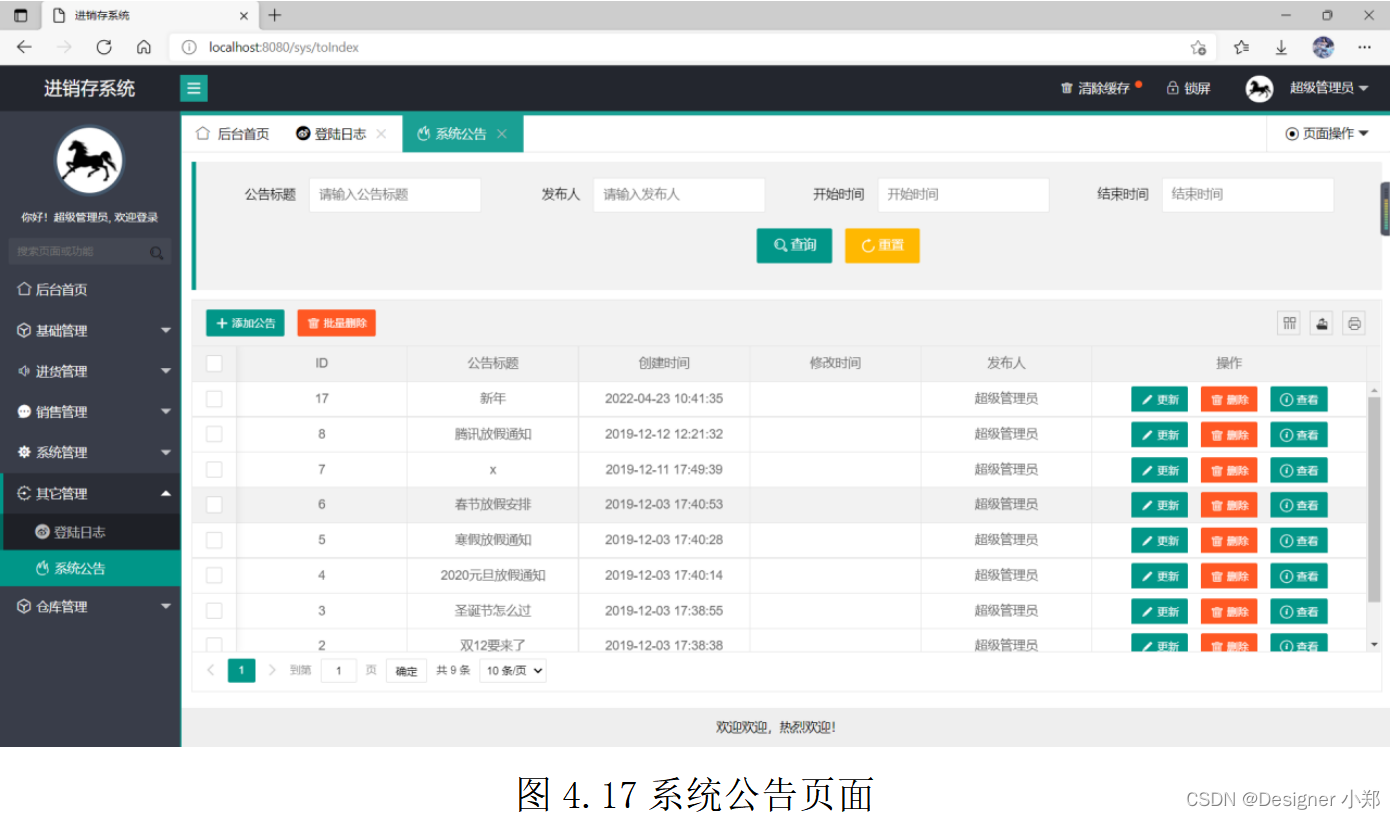
Task: Check the checkbox for row ID 7
Action: 214,469
